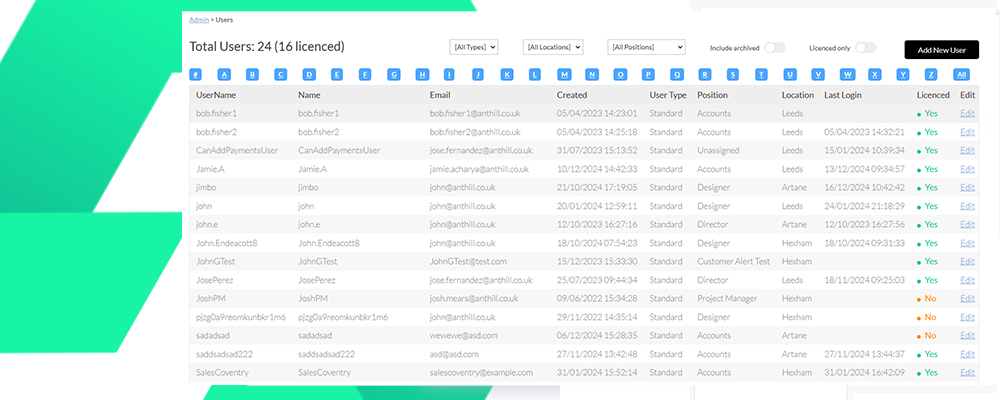
Task: Click the Add New User button
Action: coord(941,49)
